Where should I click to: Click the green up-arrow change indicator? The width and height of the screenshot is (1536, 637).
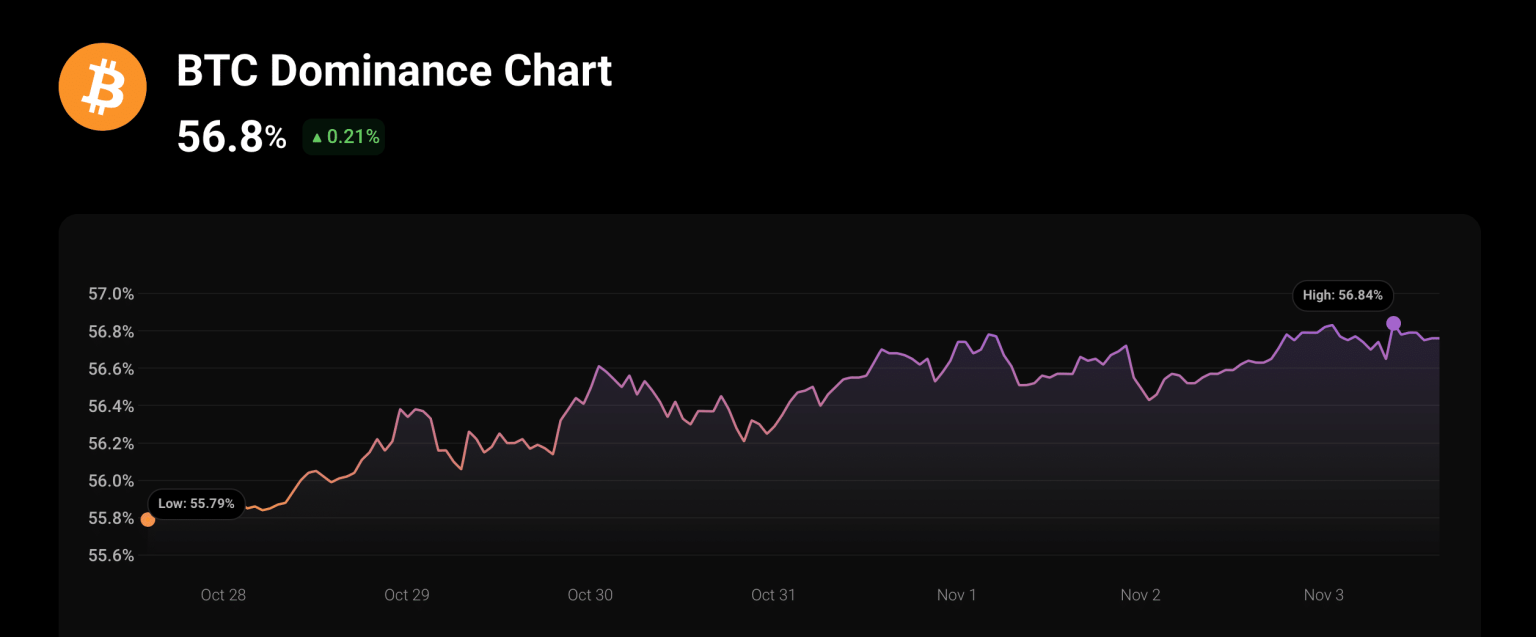tap(317, 138)
